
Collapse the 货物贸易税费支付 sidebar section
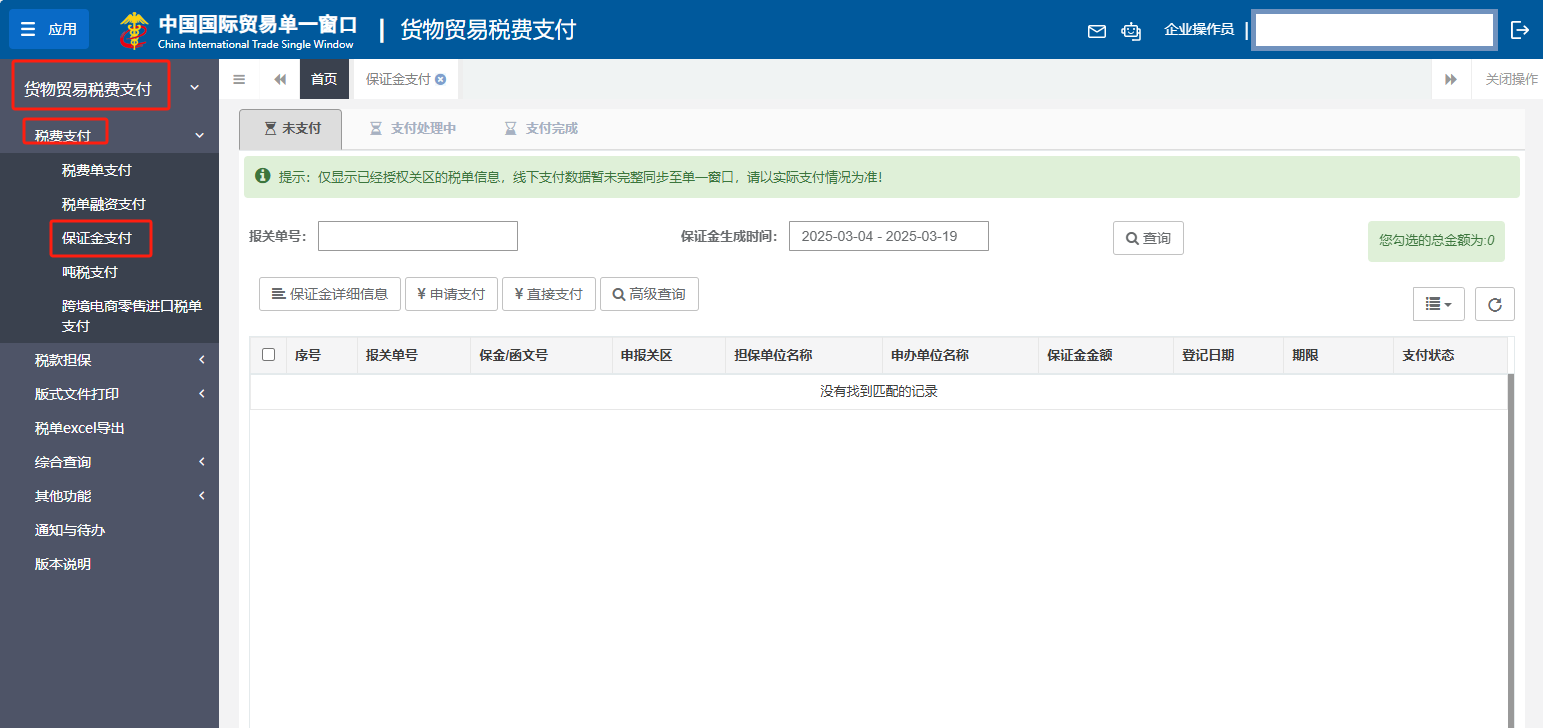[195, 88]
